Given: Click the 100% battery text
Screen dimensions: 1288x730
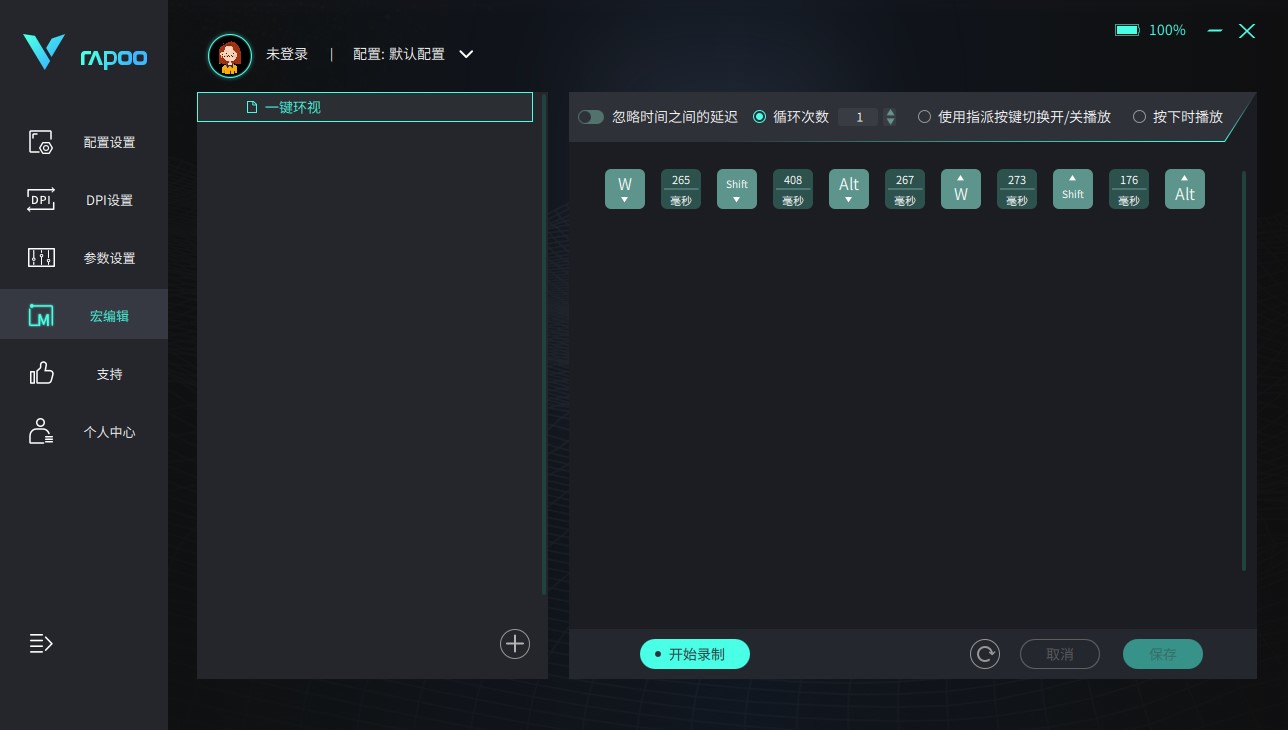Looking at the screenshot, I should point(1167,30).
